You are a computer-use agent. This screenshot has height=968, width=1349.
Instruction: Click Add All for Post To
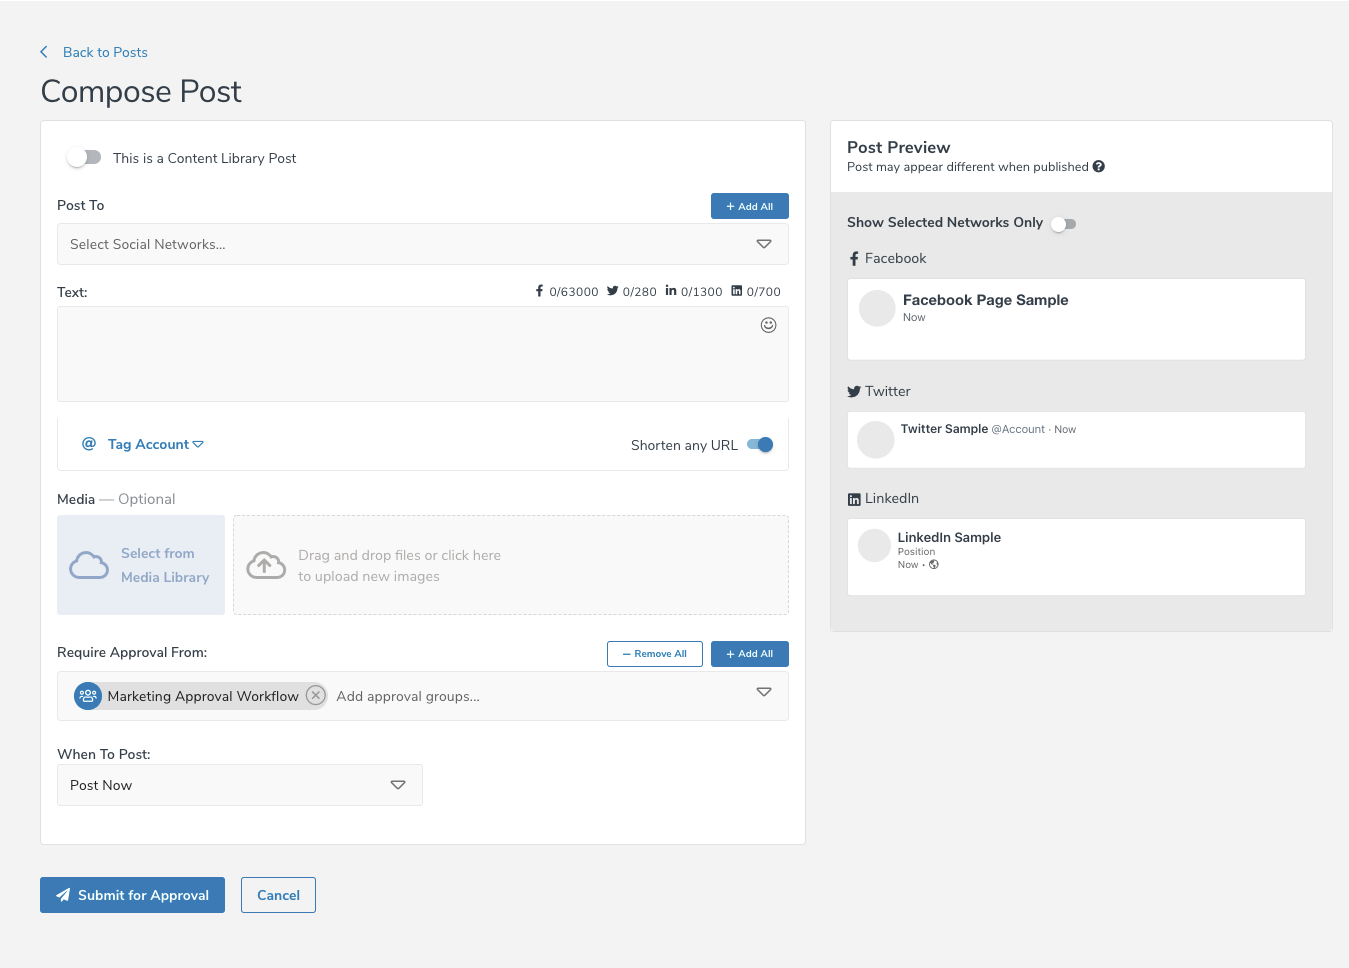(x=750, y=206)
